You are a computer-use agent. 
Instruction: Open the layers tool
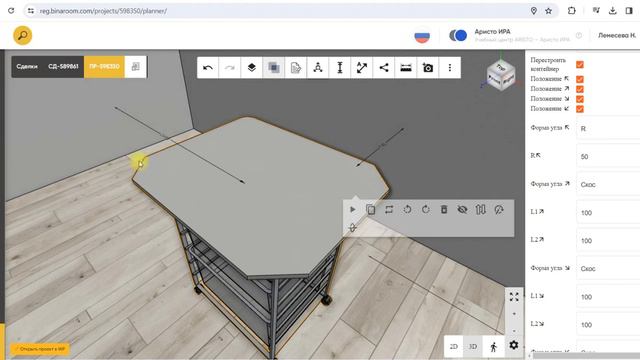(251, 68)
